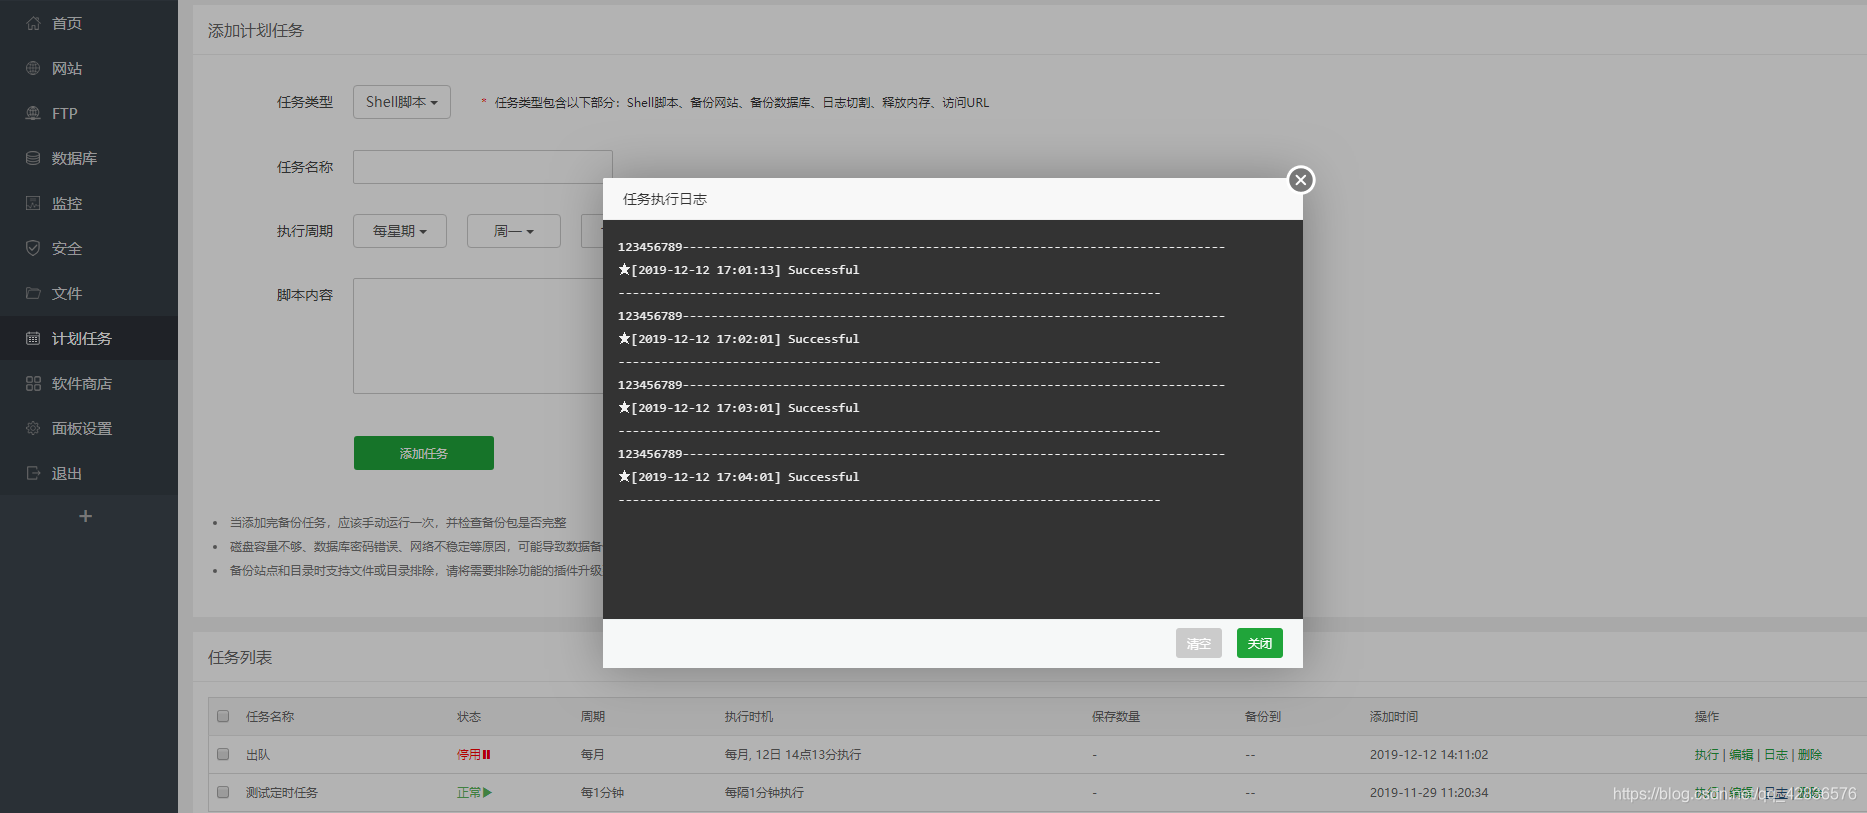Click the red pause icon beside 停用
The image size is (1867, 813).
(487, 755)
